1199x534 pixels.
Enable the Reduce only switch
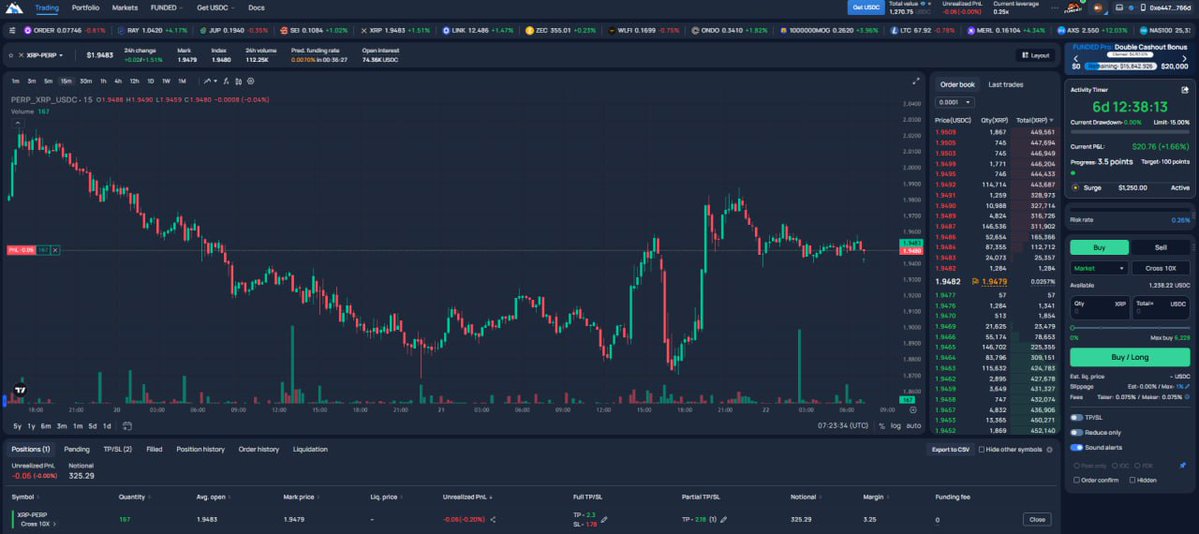pos(1077,432)
